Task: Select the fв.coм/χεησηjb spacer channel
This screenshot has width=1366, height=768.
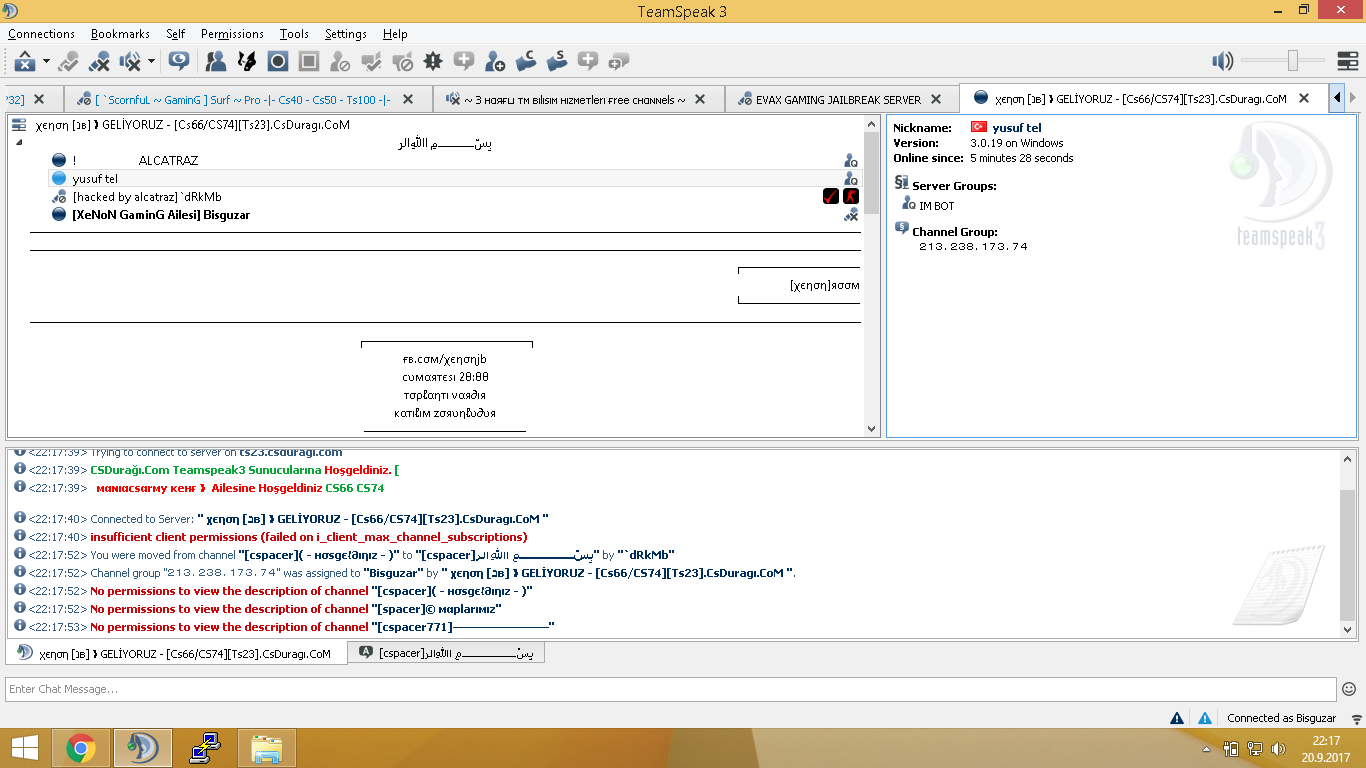Action: coord(446,359)
